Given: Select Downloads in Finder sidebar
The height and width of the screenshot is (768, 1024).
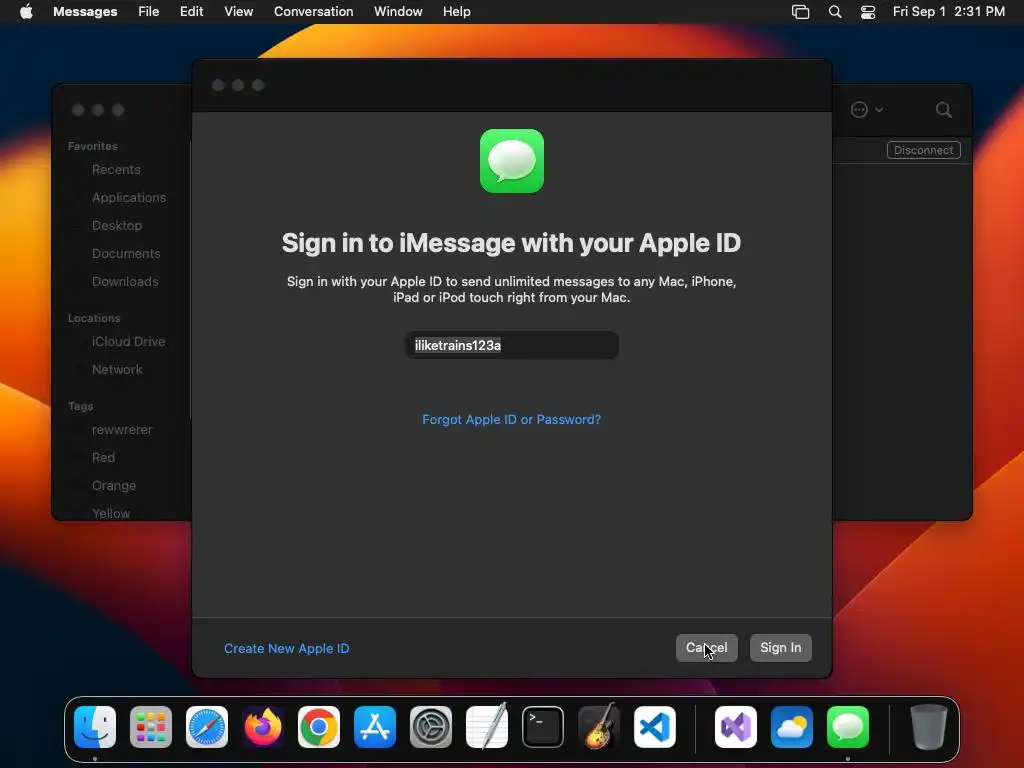Looking at the screenshot, I should click(x=125, y=281).
